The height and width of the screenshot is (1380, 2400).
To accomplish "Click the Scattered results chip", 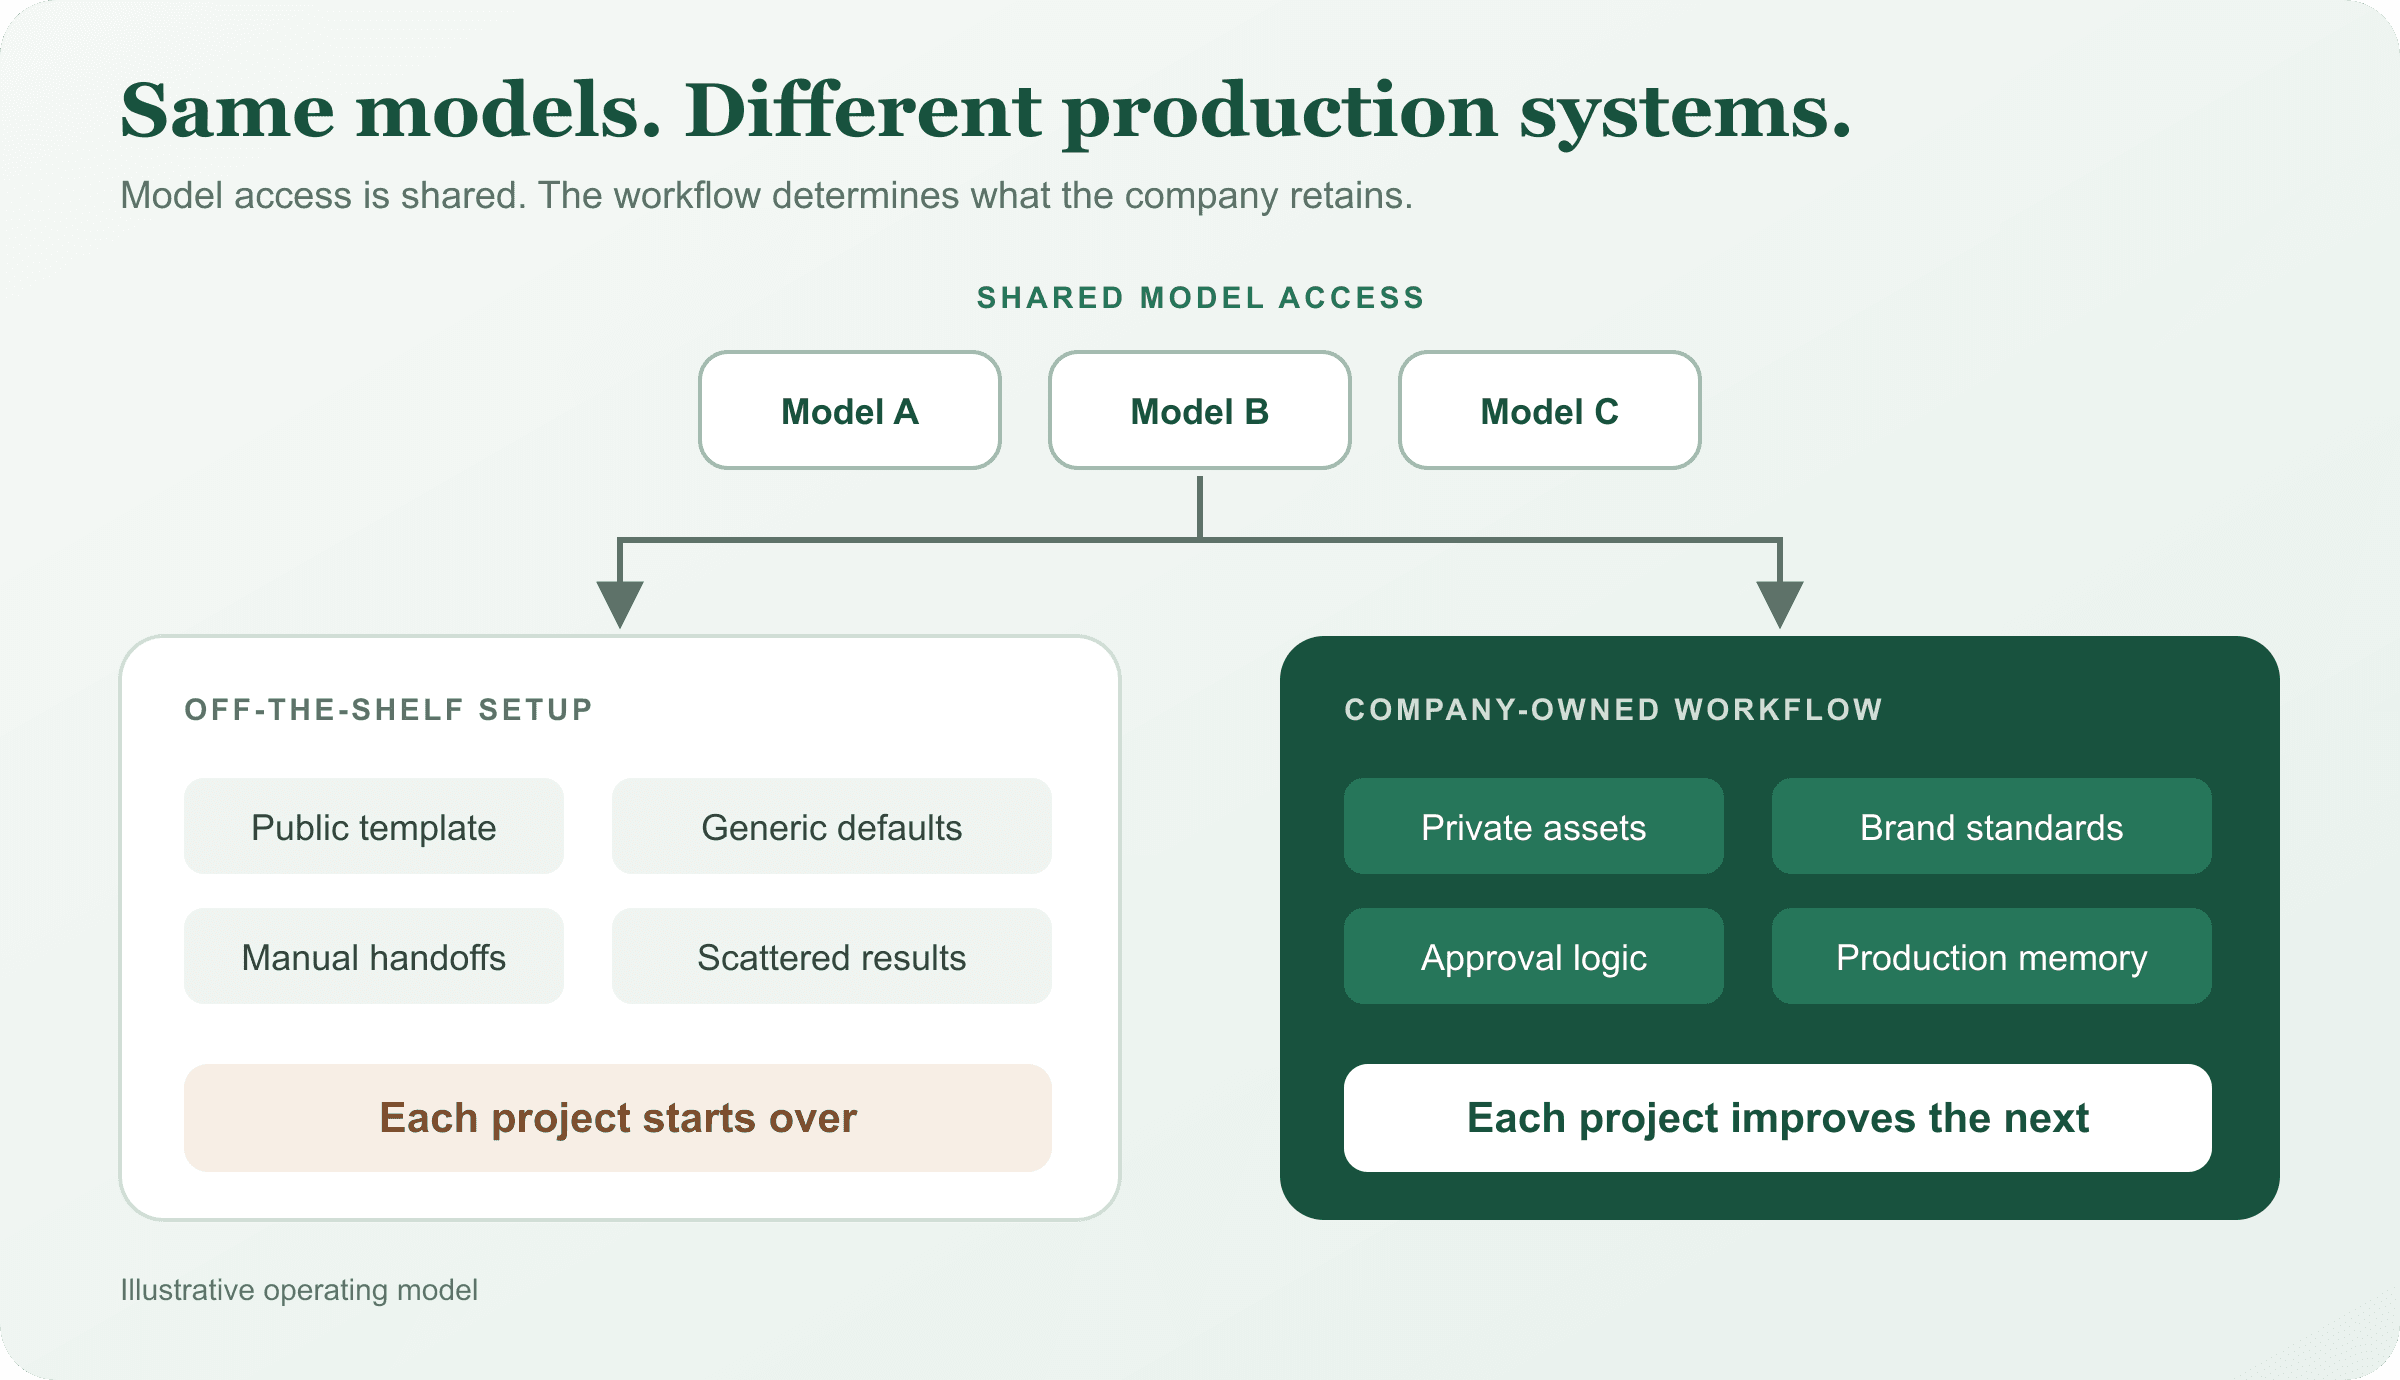I will point(832,956).
